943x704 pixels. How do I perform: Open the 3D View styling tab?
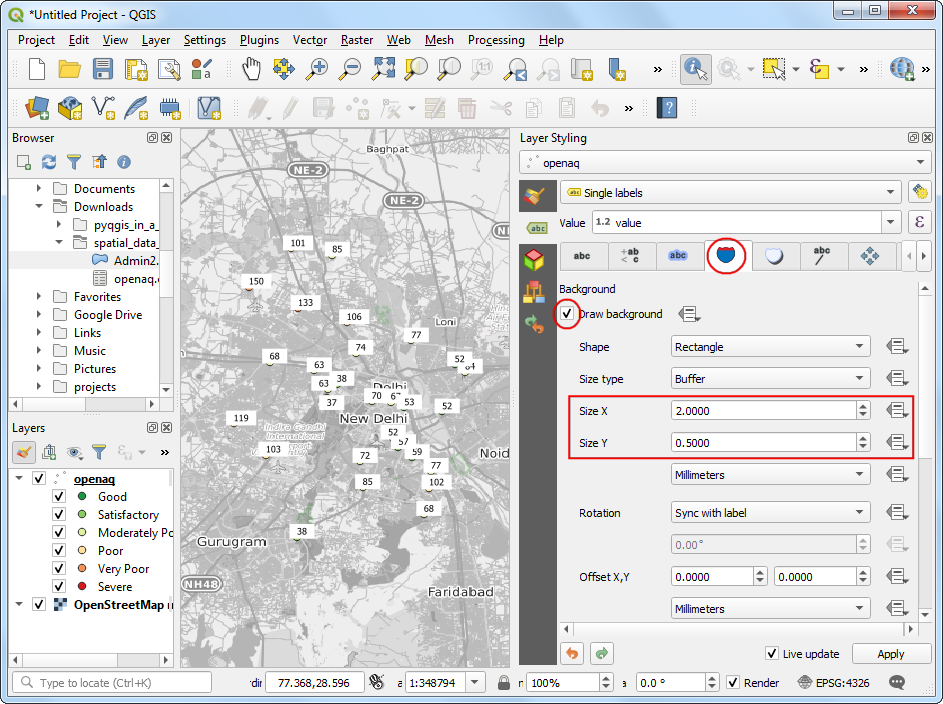[535, 259]
